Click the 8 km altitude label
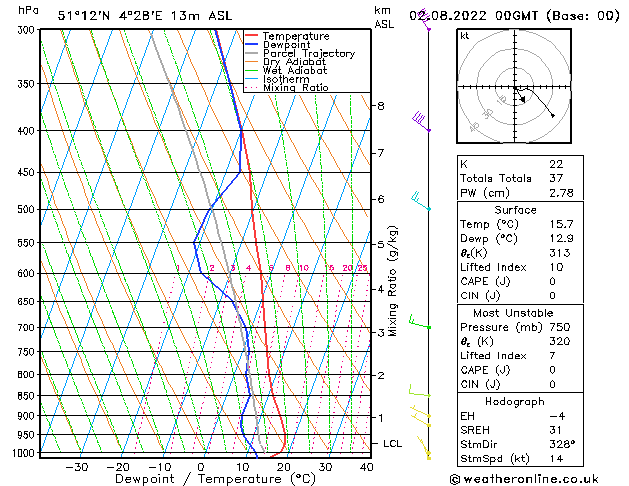The width and height of the screenshot is (629, 486). [x=381, y=106]
